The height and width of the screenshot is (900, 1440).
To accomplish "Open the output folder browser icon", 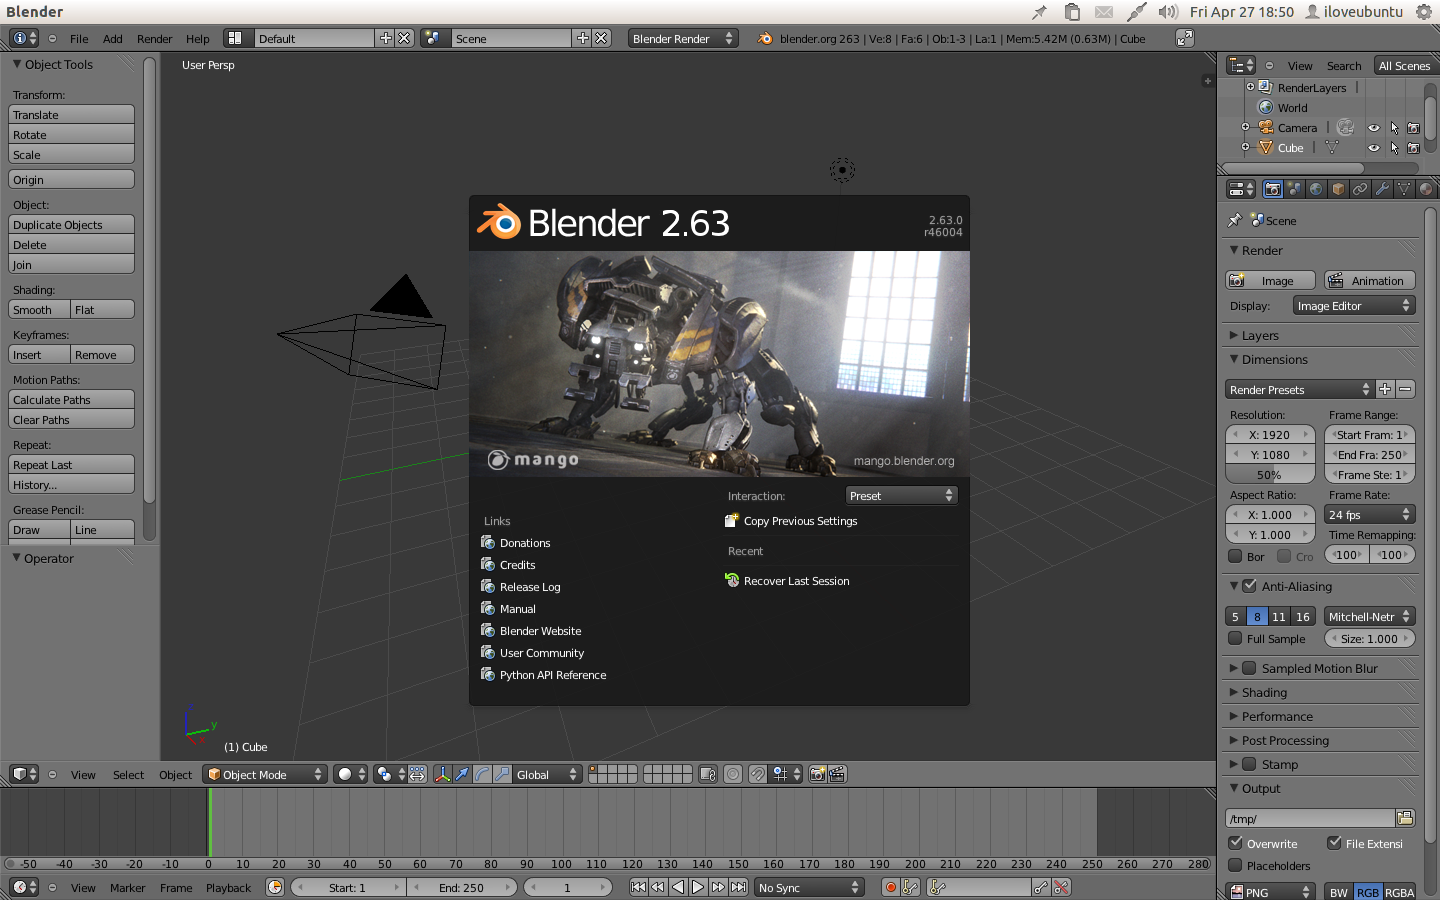I will coord(1405,818).
